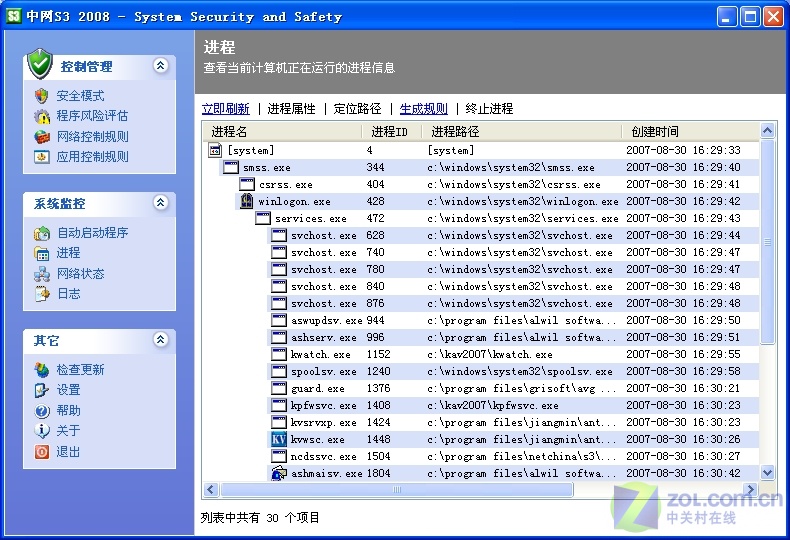Click the 自动启动程序 icon
This screenshot has height=540, width=790.
click(x=42, y=233)
